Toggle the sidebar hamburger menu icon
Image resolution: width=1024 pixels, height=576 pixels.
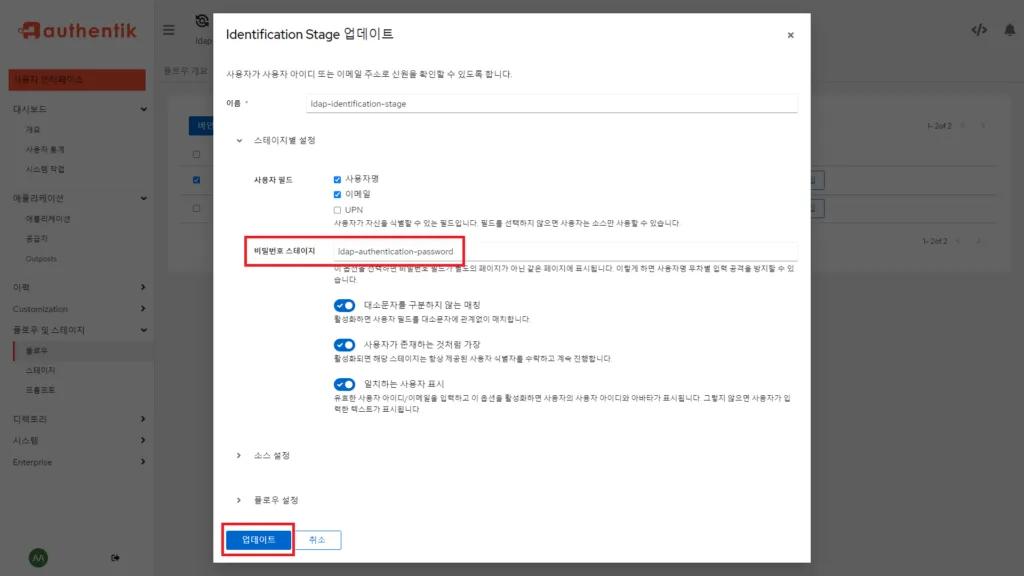click(x=168, y=30)
